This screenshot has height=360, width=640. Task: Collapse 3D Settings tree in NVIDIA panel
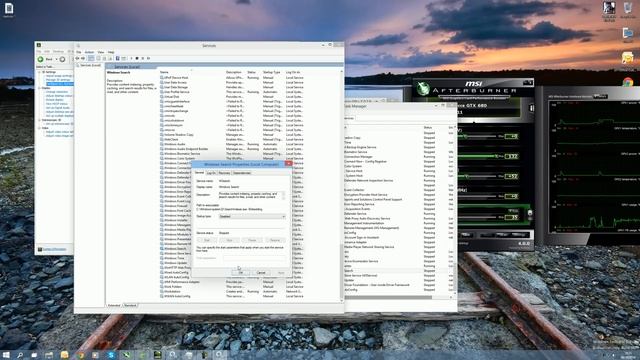point(40,72)
